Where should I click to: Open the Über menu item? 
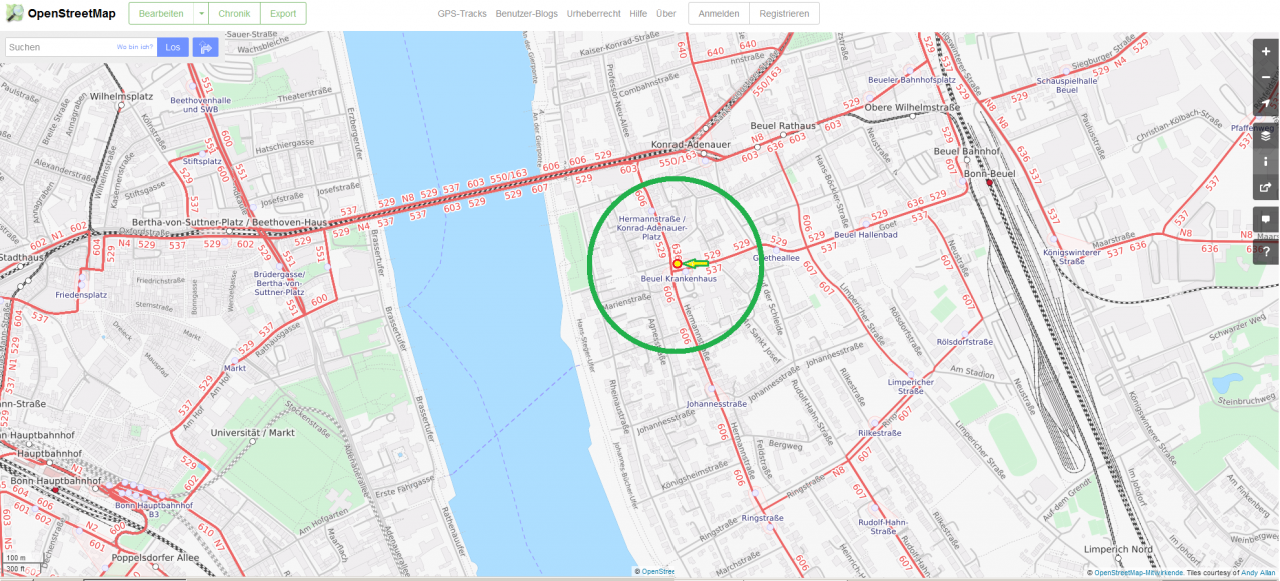pos(666,14)
